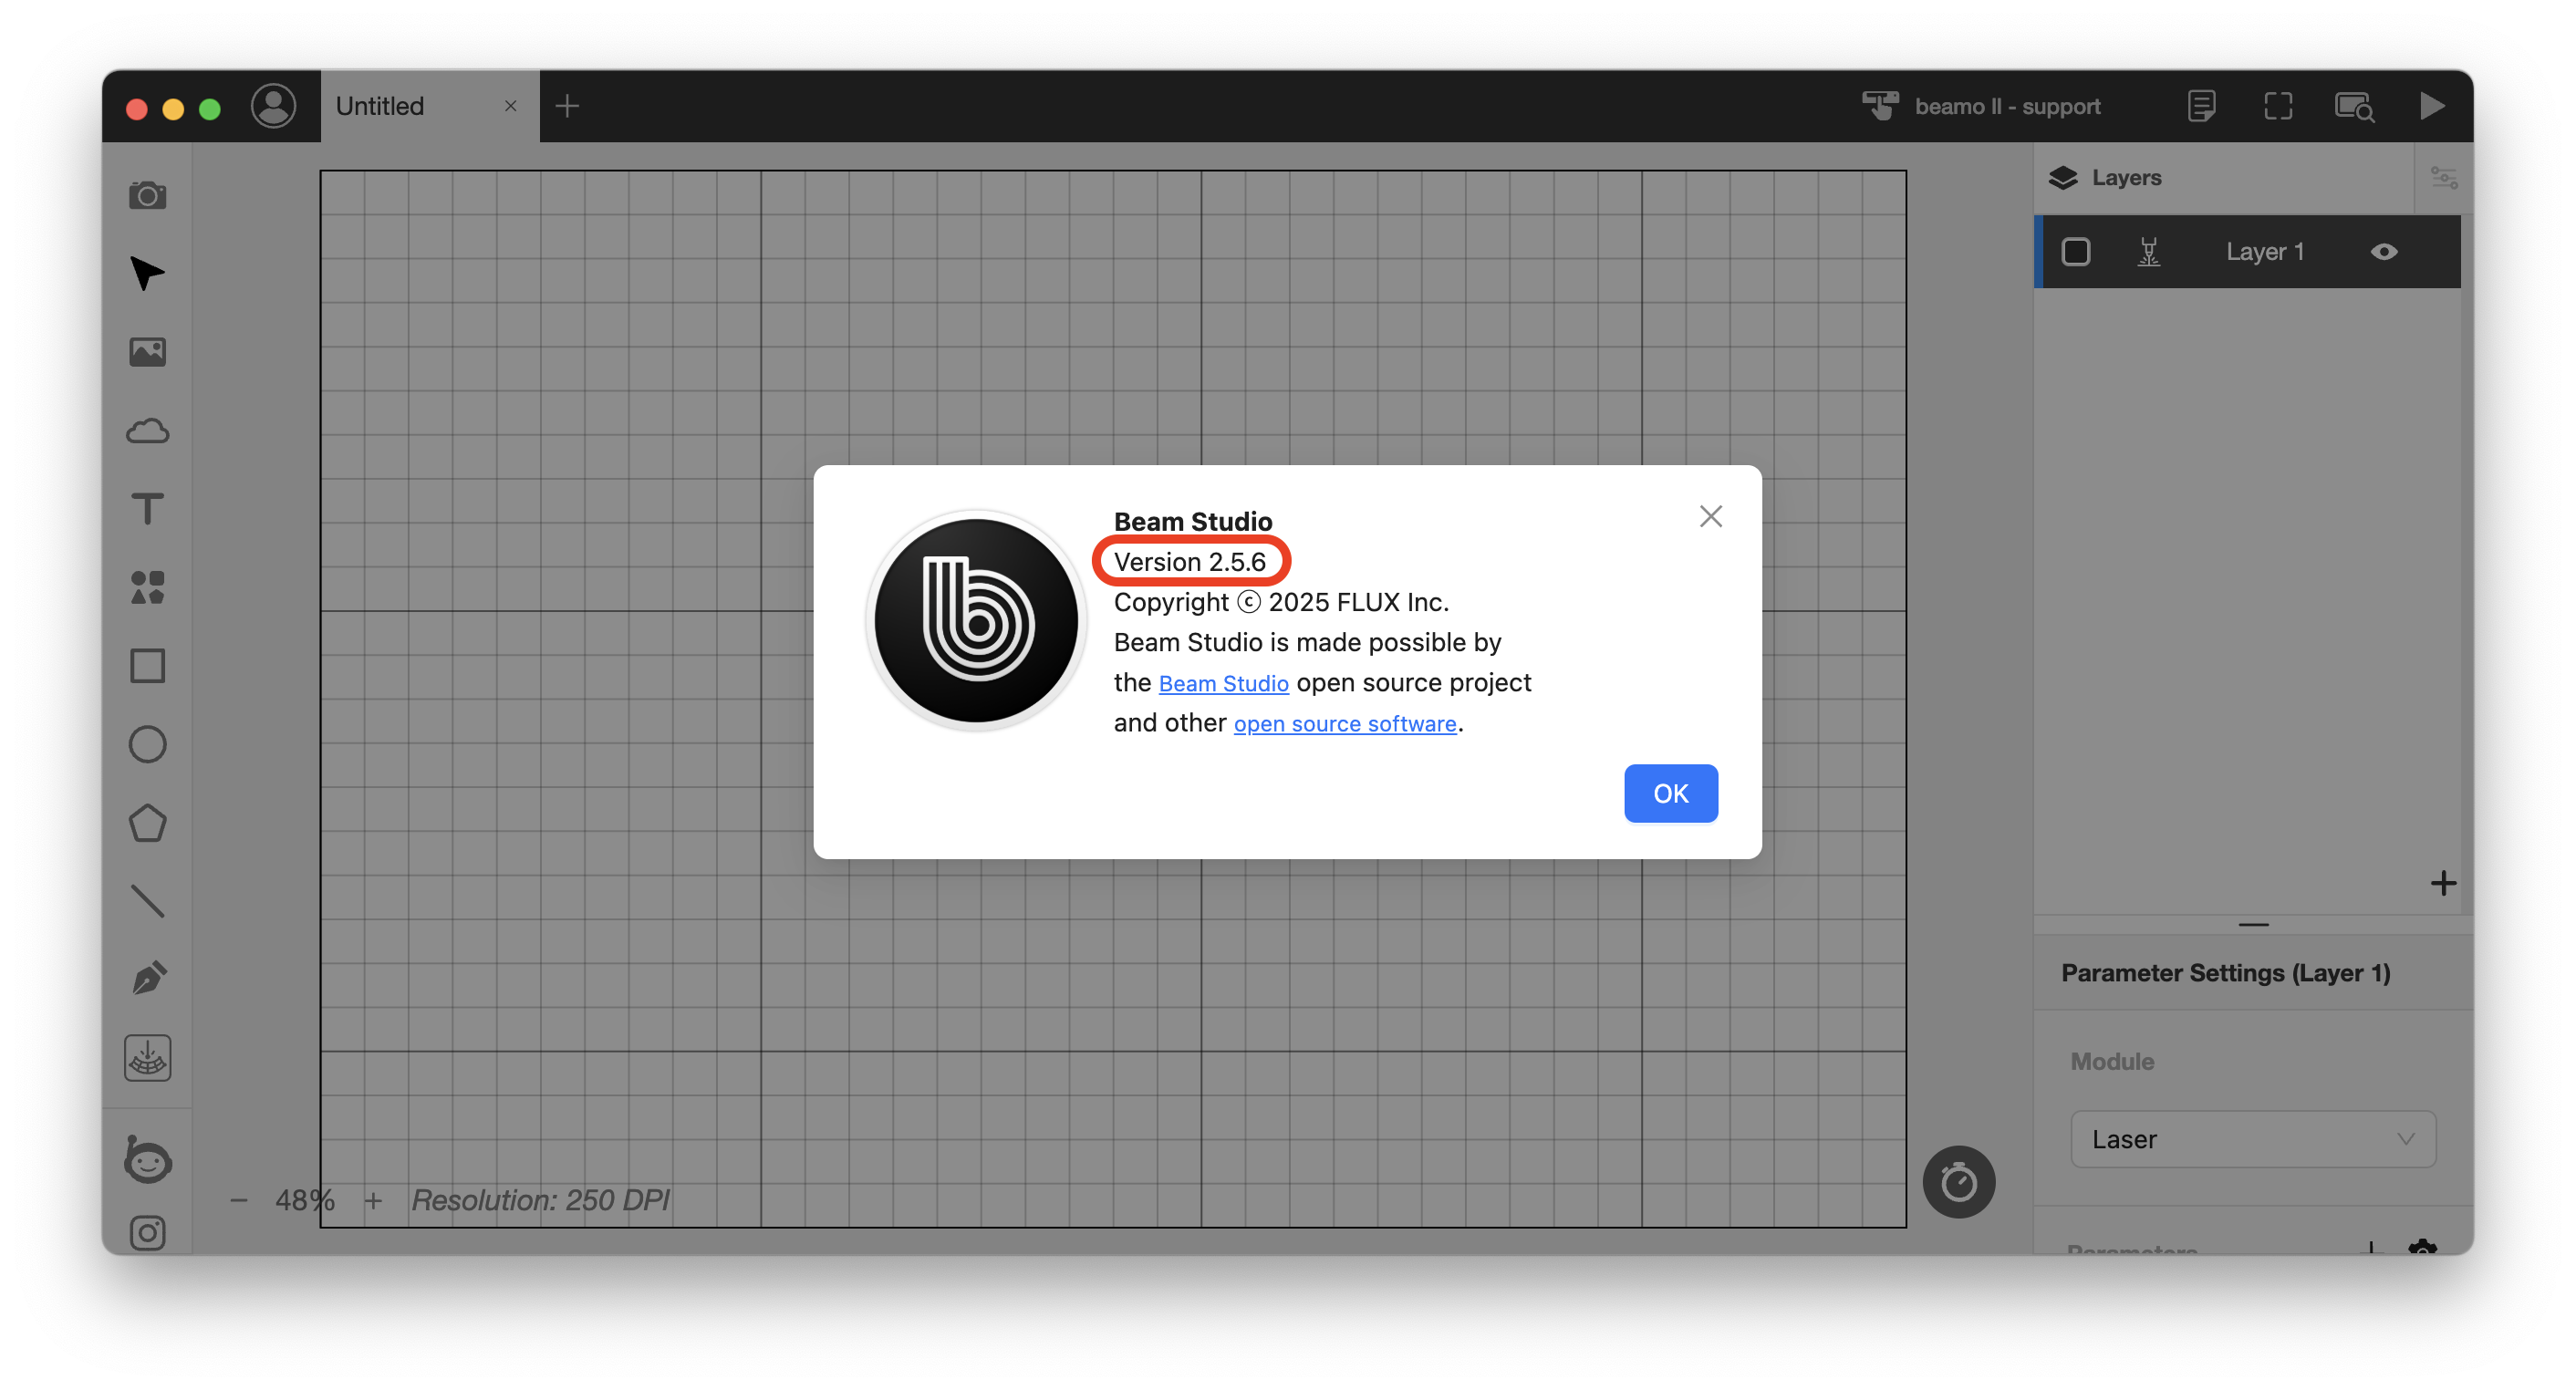The height and width of the screenshot is (1390, 2576).
Task: Click the Layers panel icon
Action: point(2062,178)
